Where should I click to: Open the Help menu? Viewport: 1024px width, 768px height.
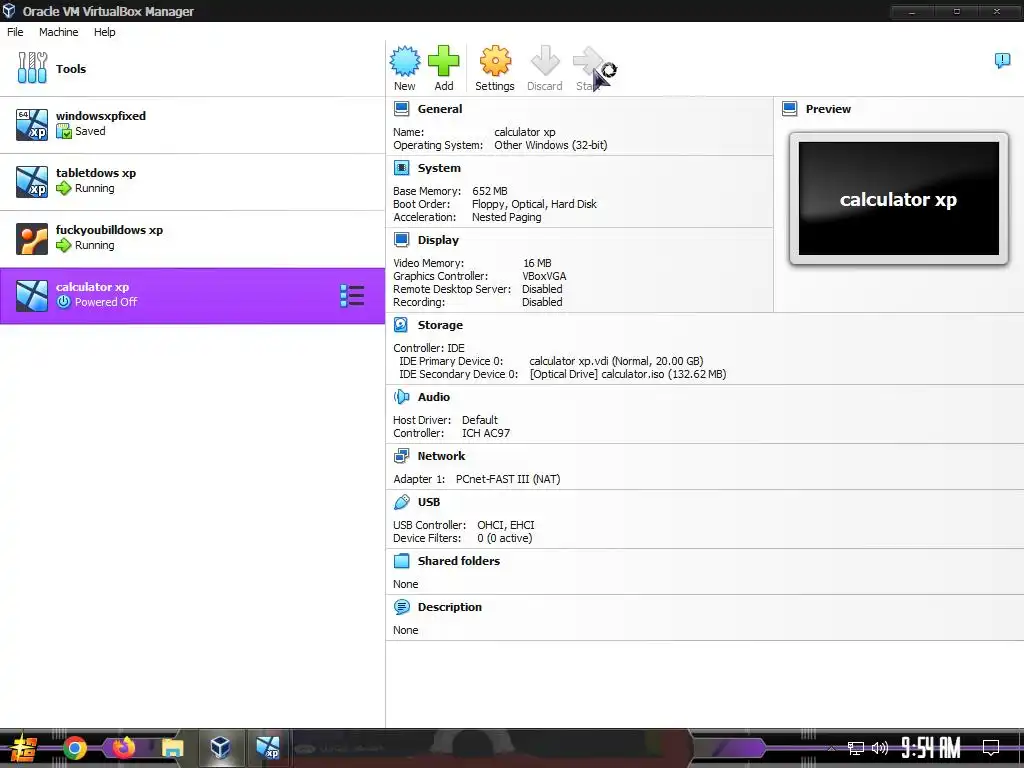point(104,32)
